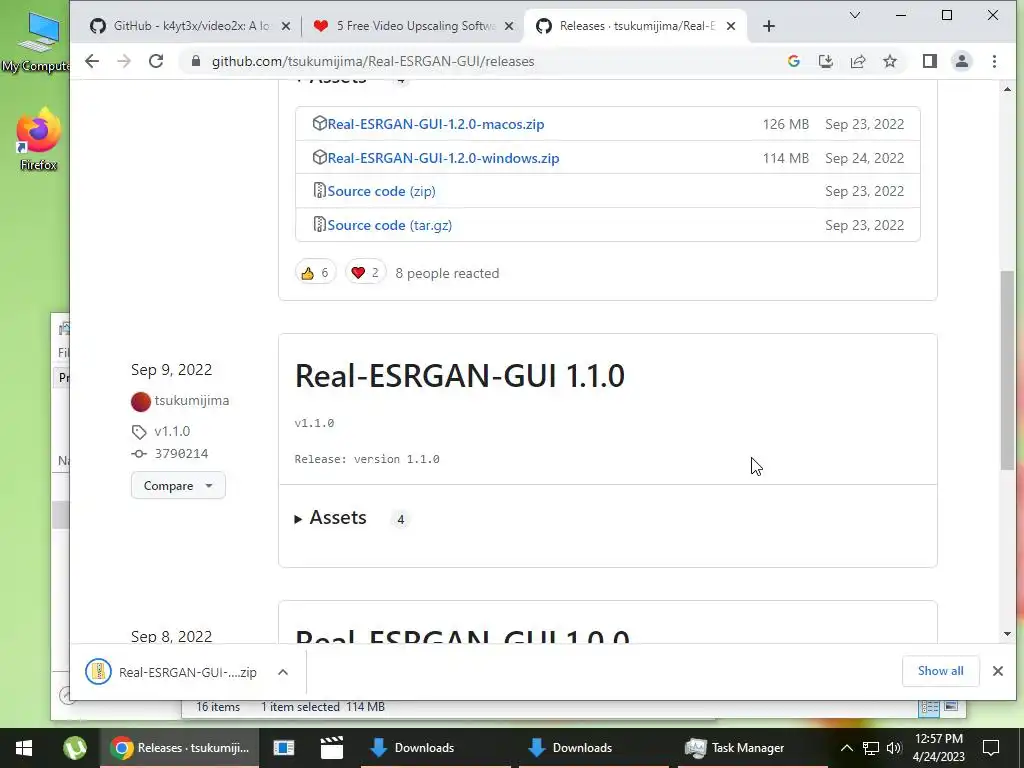The height and width of the screenshot is (768, 1024).
Task: Open the tab search chevron
Action: tap(854, 15)
